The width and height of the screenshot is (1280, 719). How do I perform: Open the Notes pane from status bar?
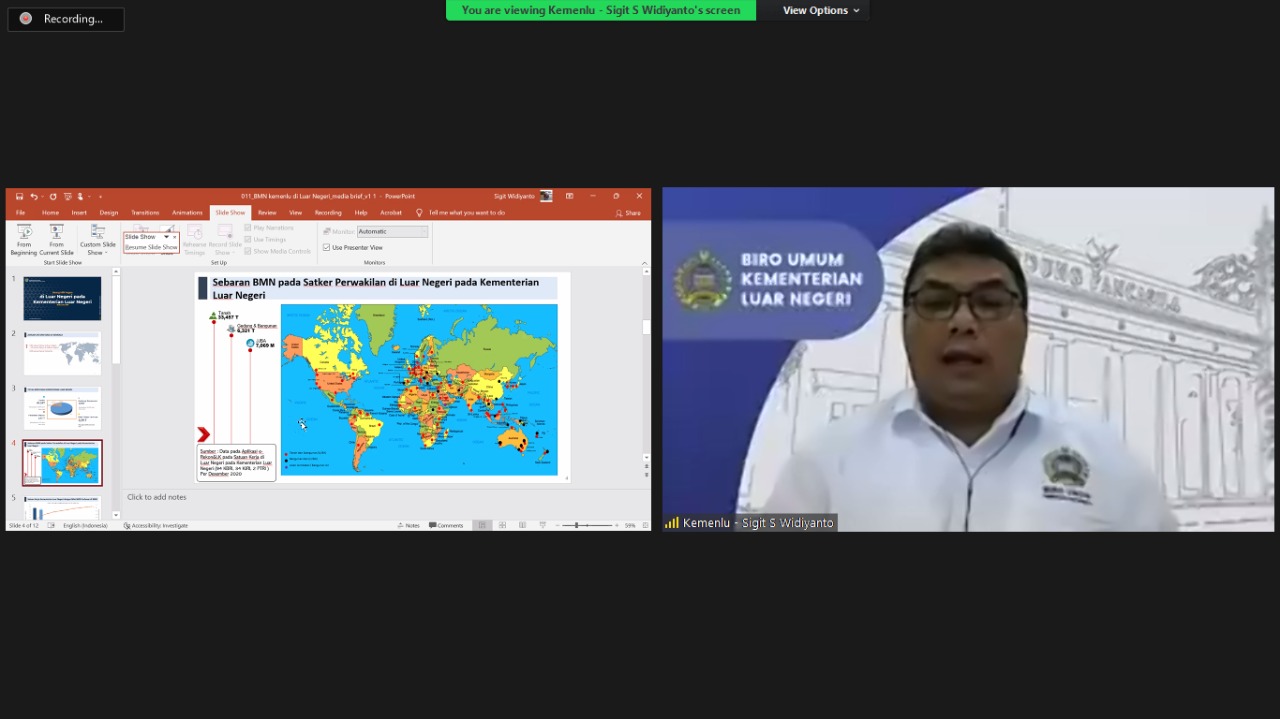pos(408,525)
